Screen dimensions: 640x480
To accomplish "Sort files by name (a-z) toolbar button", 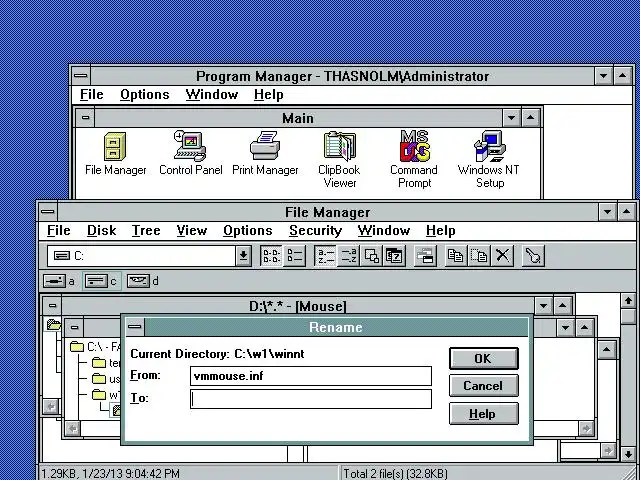I will pos(326,256).
